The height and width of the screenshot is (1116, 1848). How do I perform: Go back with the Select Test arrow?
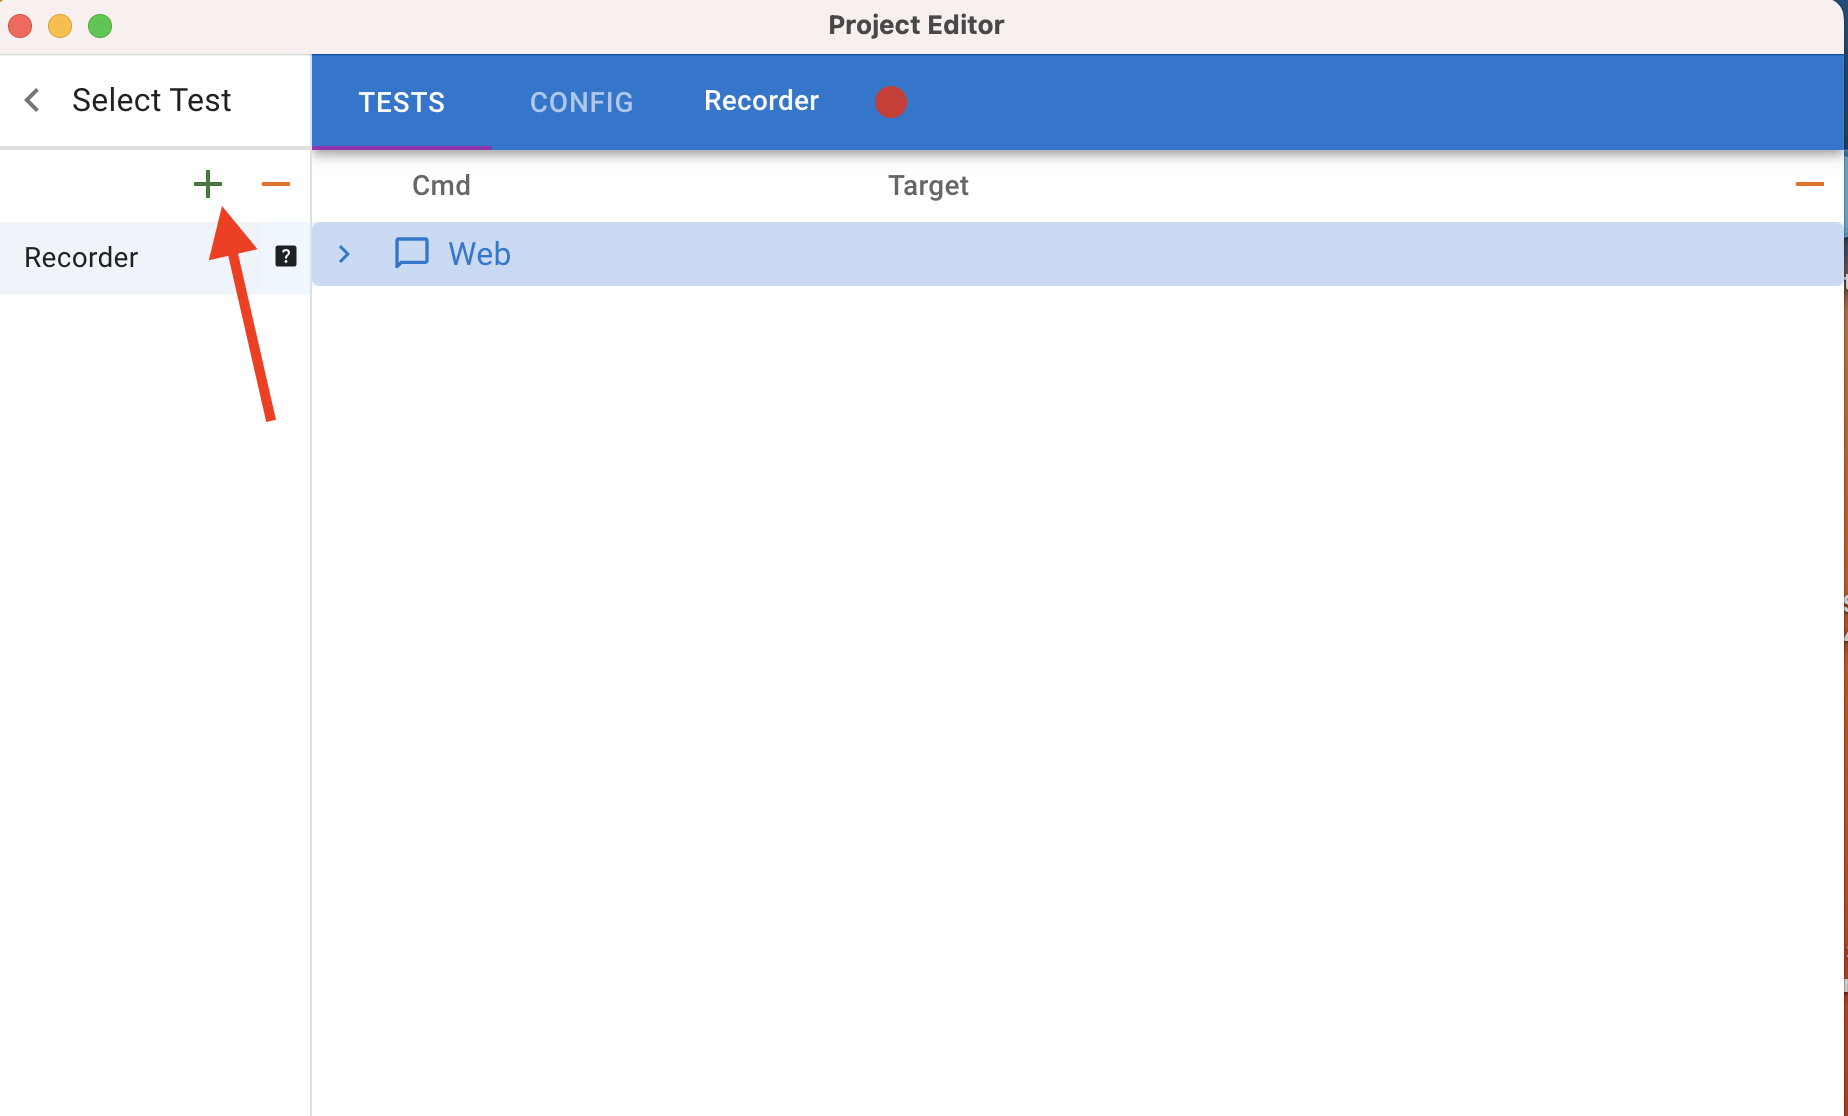[x=32, y=100]
